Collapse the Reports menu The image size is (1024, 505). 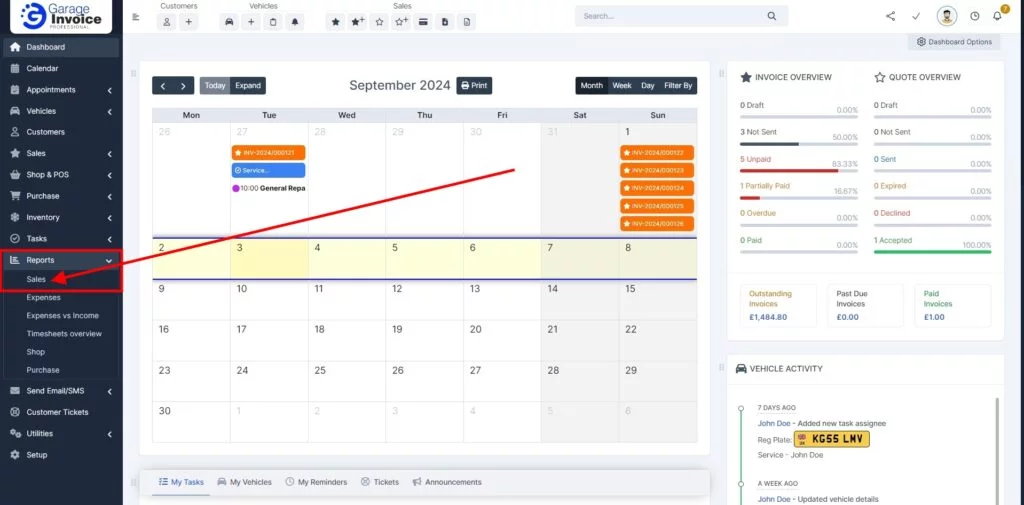pos(61,260)
